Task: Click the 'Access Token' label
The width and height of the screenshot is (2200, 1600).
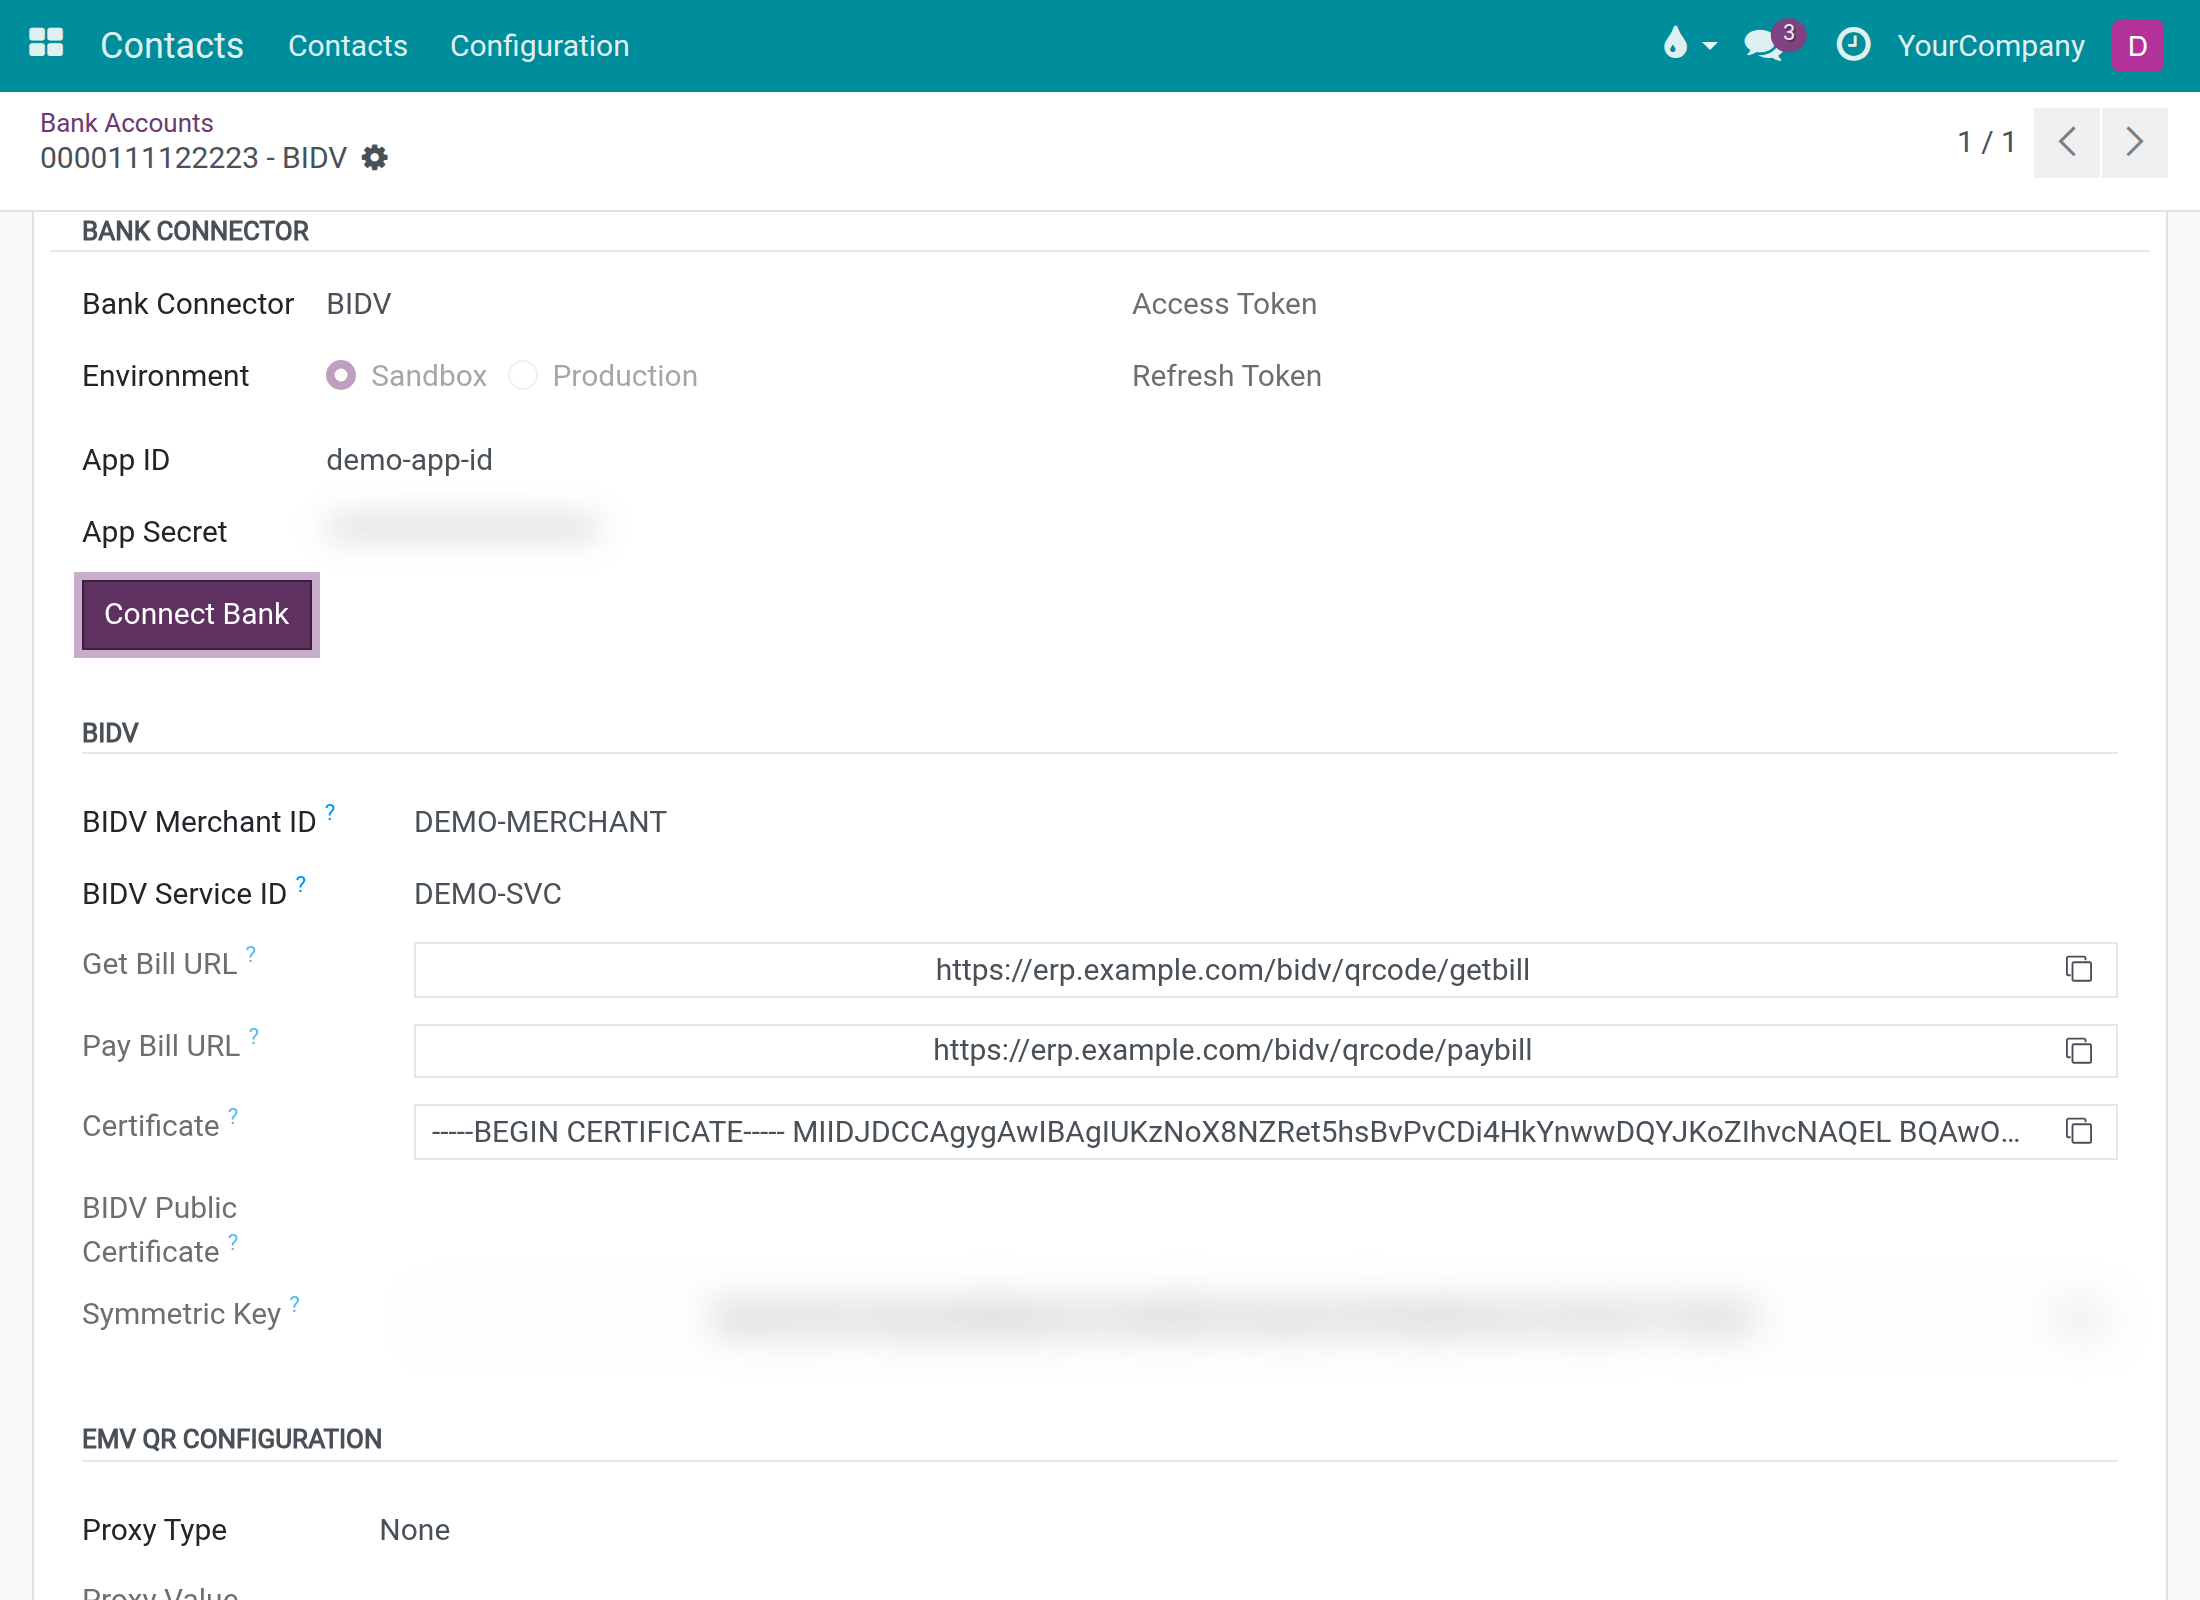Action: [1224, 304]
